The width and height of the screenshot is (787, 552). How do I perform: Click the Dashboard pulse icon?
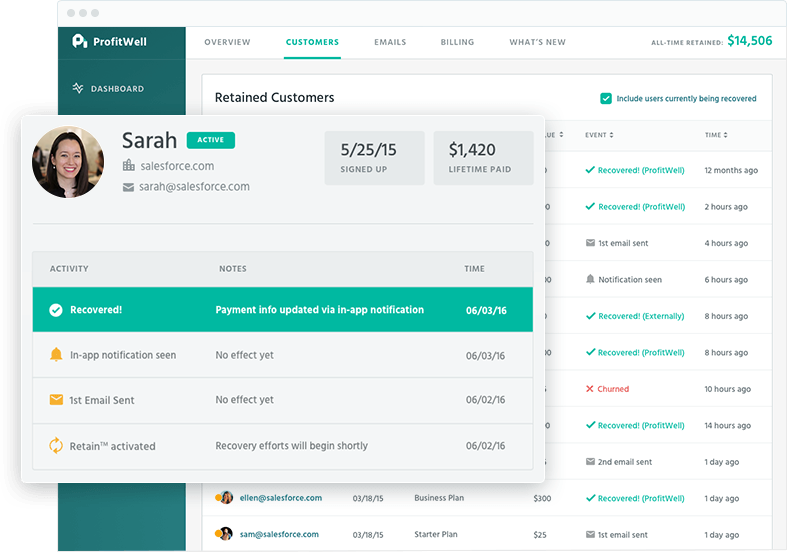pos(78,88)
